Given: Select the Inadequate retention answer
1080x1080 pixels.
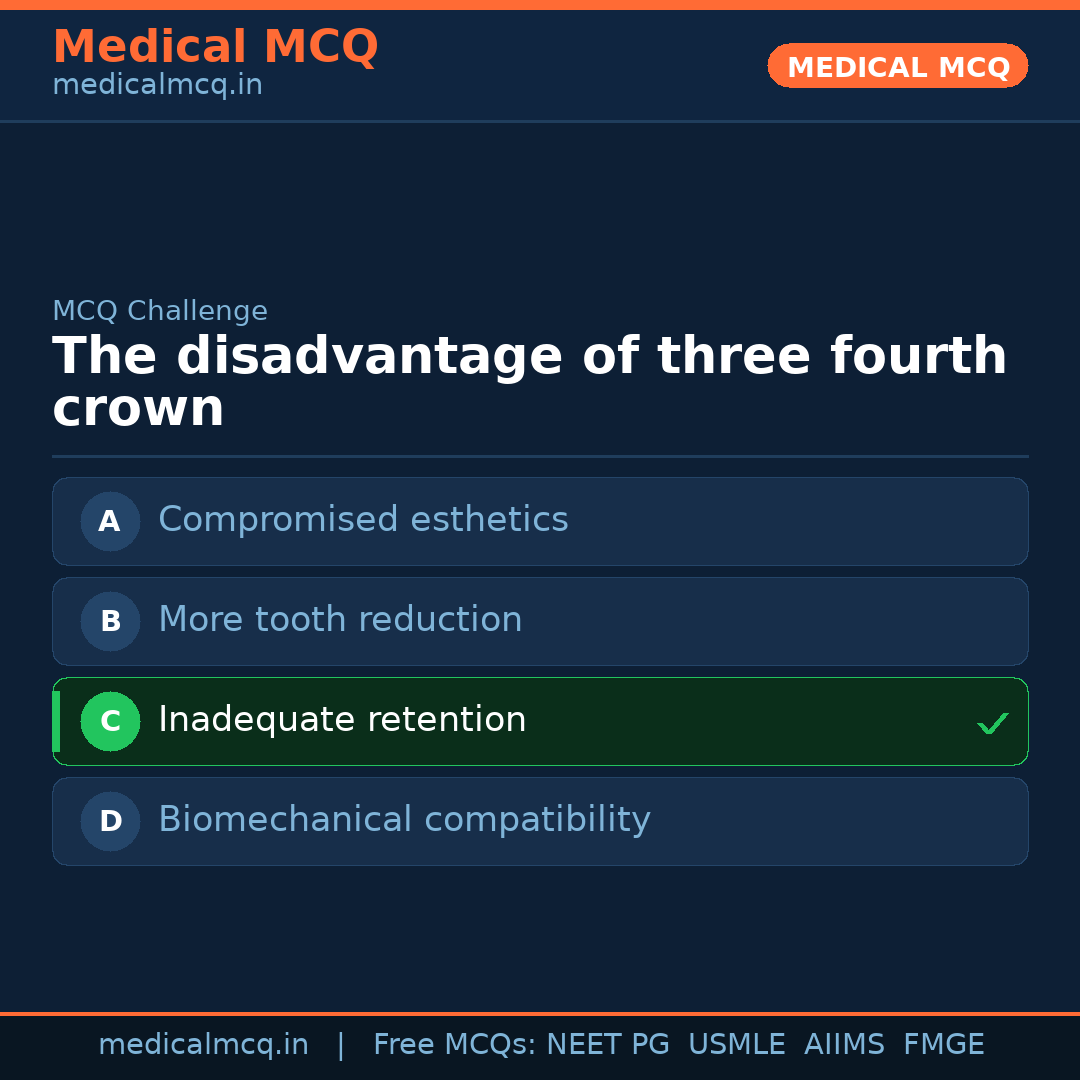Looking at the screenshot, I should (x=342, y=720).
